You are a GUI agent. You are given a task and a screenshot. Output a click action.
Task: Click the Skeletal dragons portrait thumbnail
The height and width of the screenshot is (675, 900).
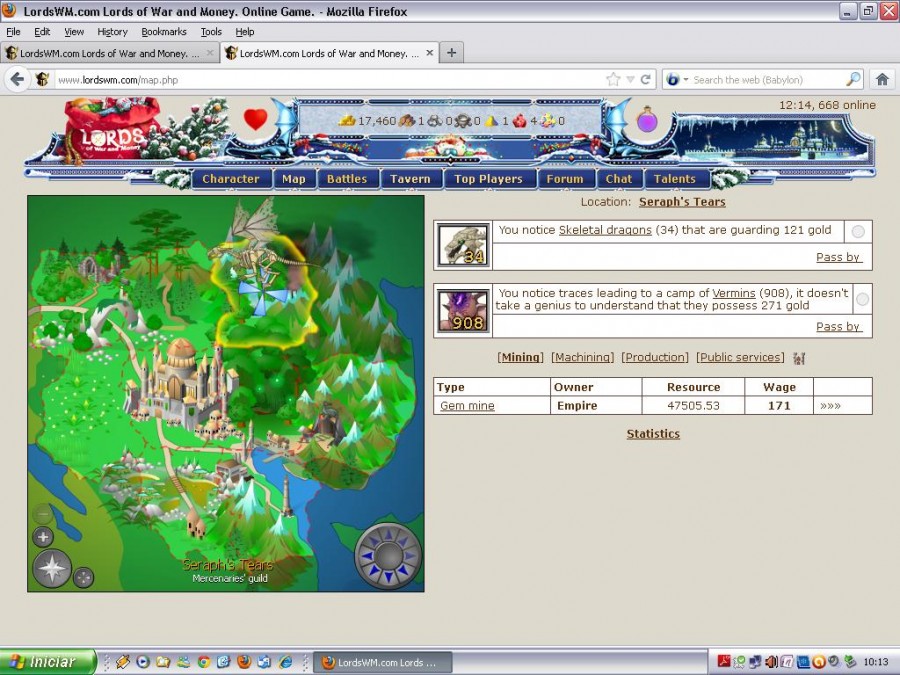tap(463, 245)
